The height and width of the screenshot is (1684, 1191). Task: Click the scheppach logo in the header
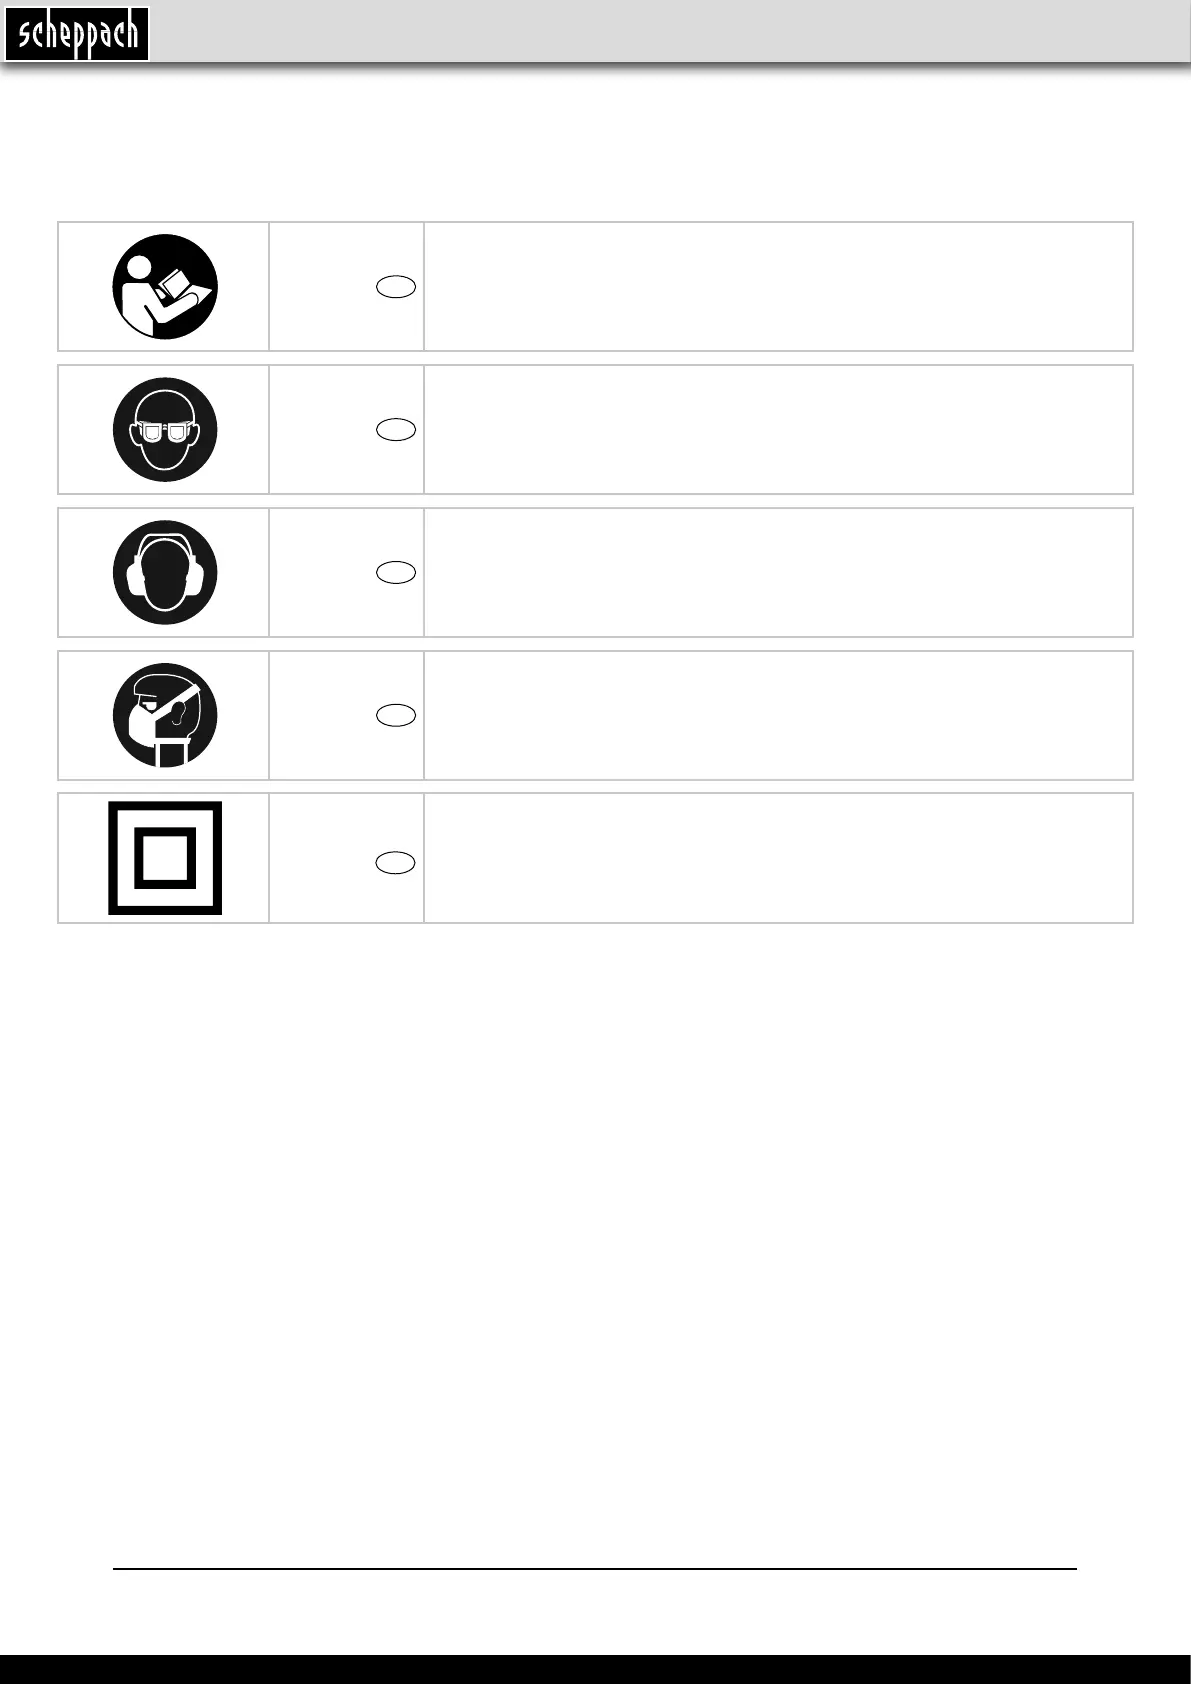point(77,34)
